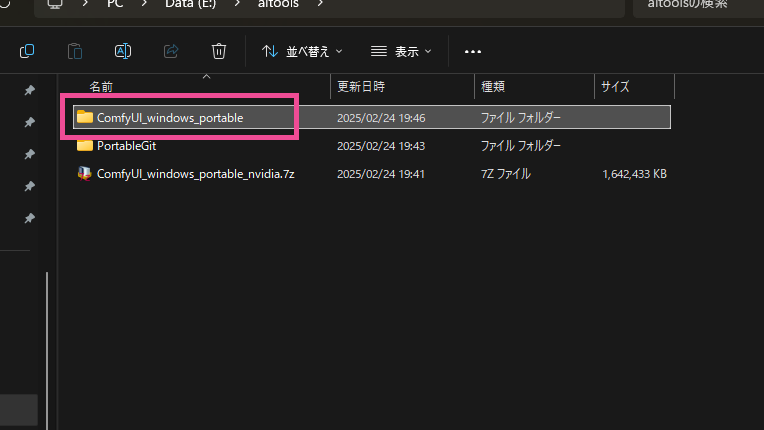Click the Data (E:) breadcrumb
Viewport: 764px width, 430px height.
191,4
